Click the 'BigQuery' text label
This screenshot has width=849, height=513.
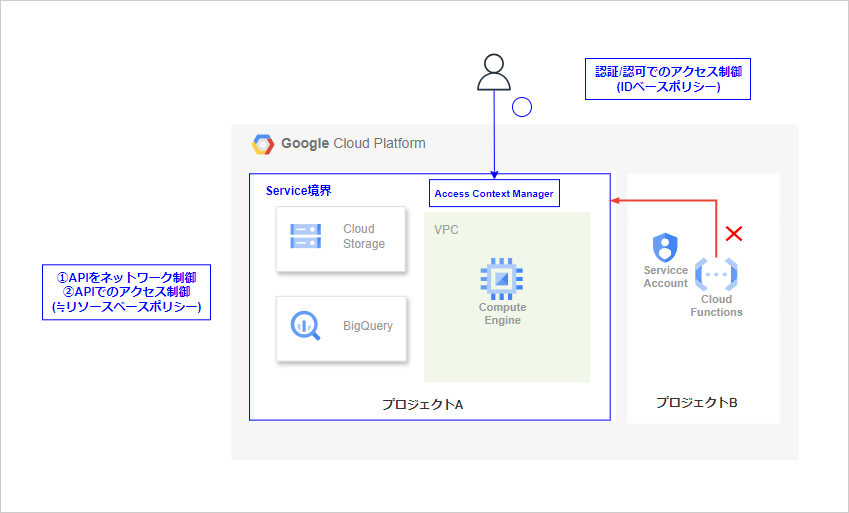click(368, 326)
